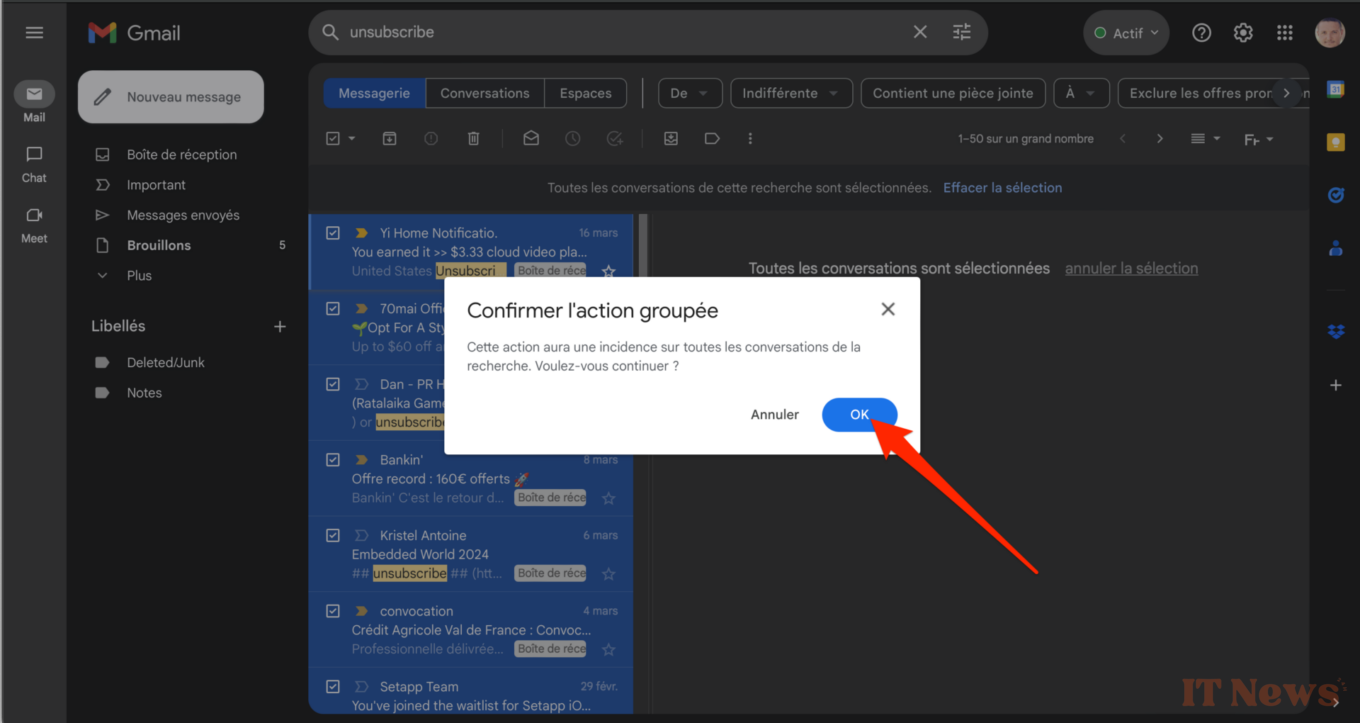Open the label icon in toolbar
1360x723 pixels.
712,139
